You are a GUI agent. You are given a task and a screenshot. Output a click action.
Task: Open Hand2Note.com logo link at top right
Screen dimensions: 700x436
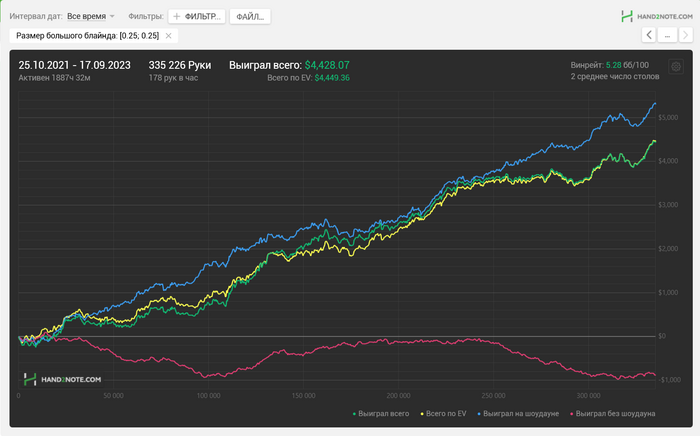657,17
